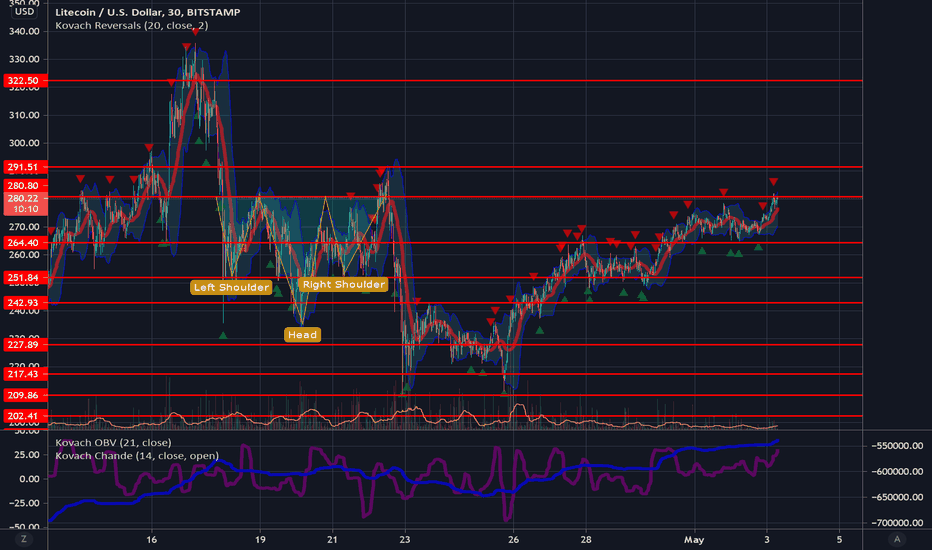The width and height of the screenshot is (932, 550).
Task: Click the May label on the time axis
Action: point(694,540)
